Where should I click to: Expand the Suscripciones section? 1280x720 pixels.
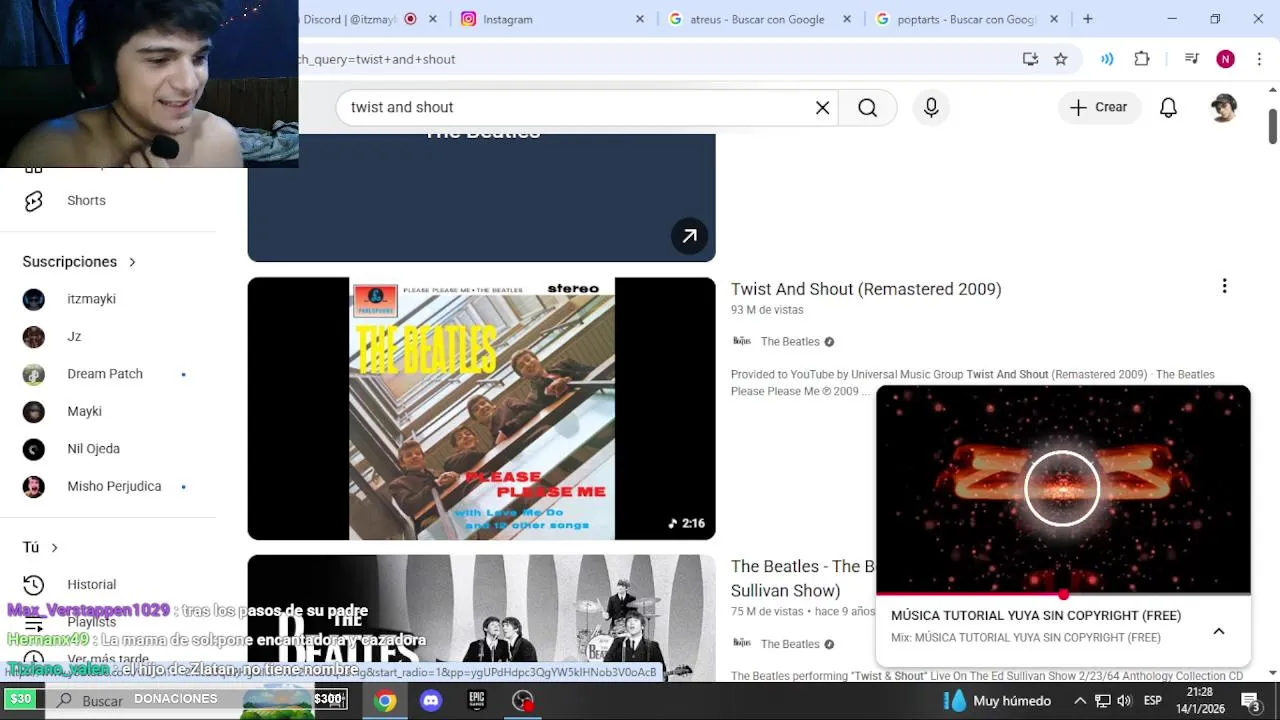(x=79, y=262)
